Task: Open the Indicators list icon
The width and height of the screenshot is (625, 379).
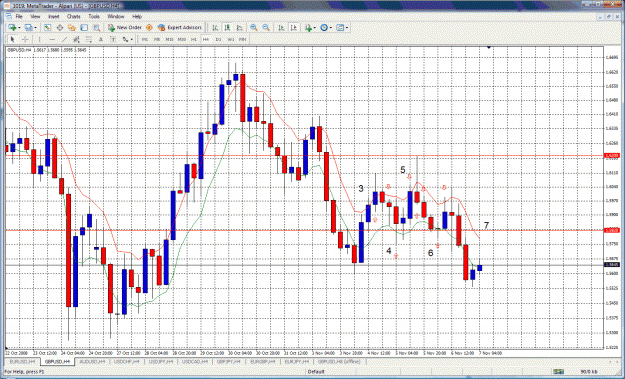Action: pos(308,27)
